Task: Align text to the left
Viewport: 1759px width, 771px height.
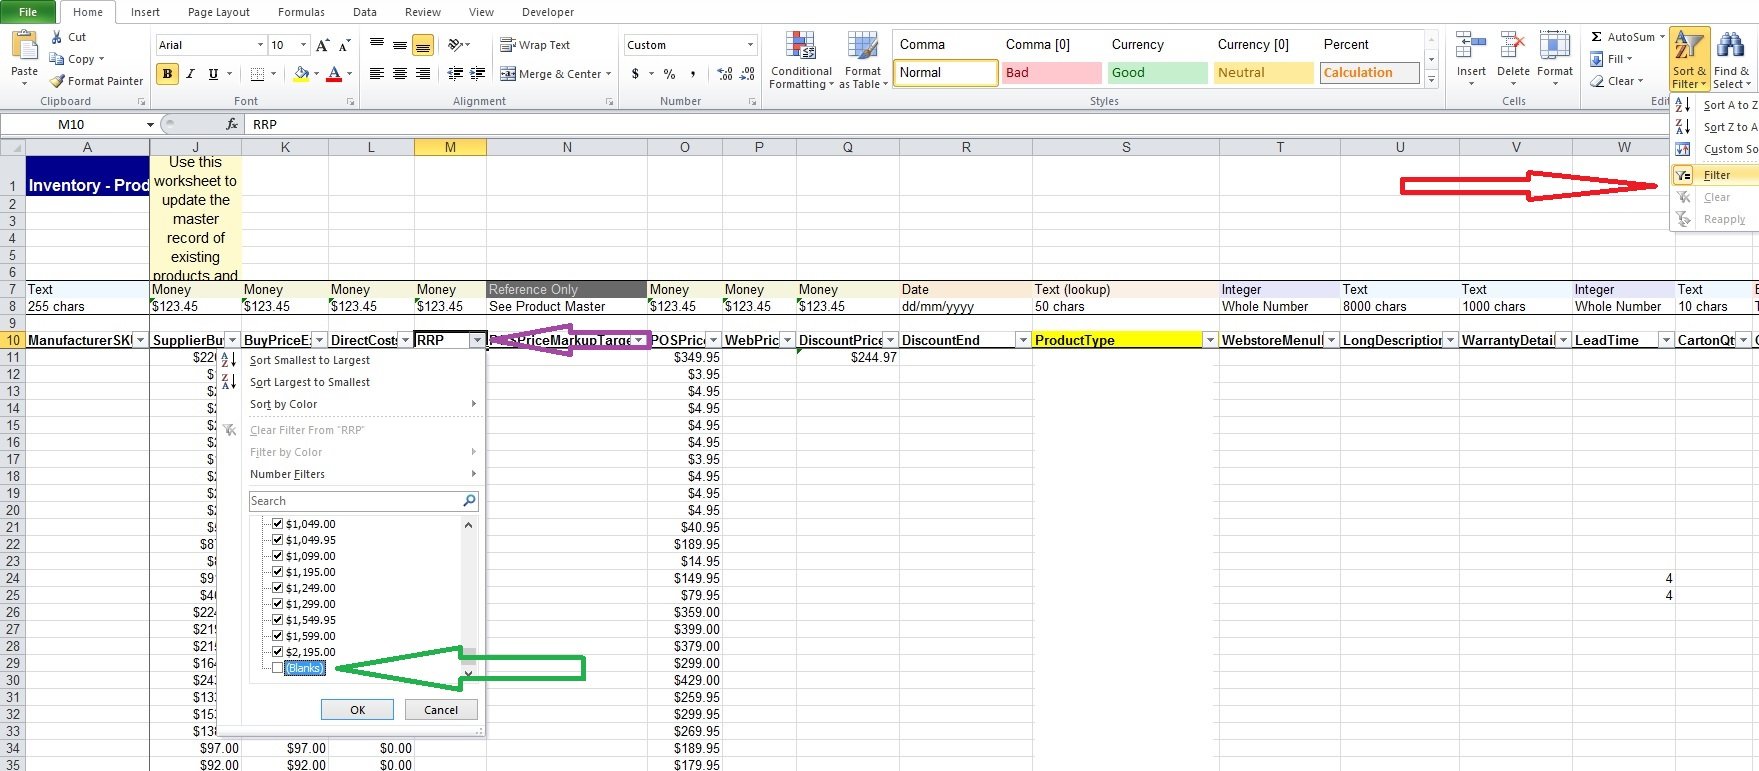Action: (x=377, y=74)
